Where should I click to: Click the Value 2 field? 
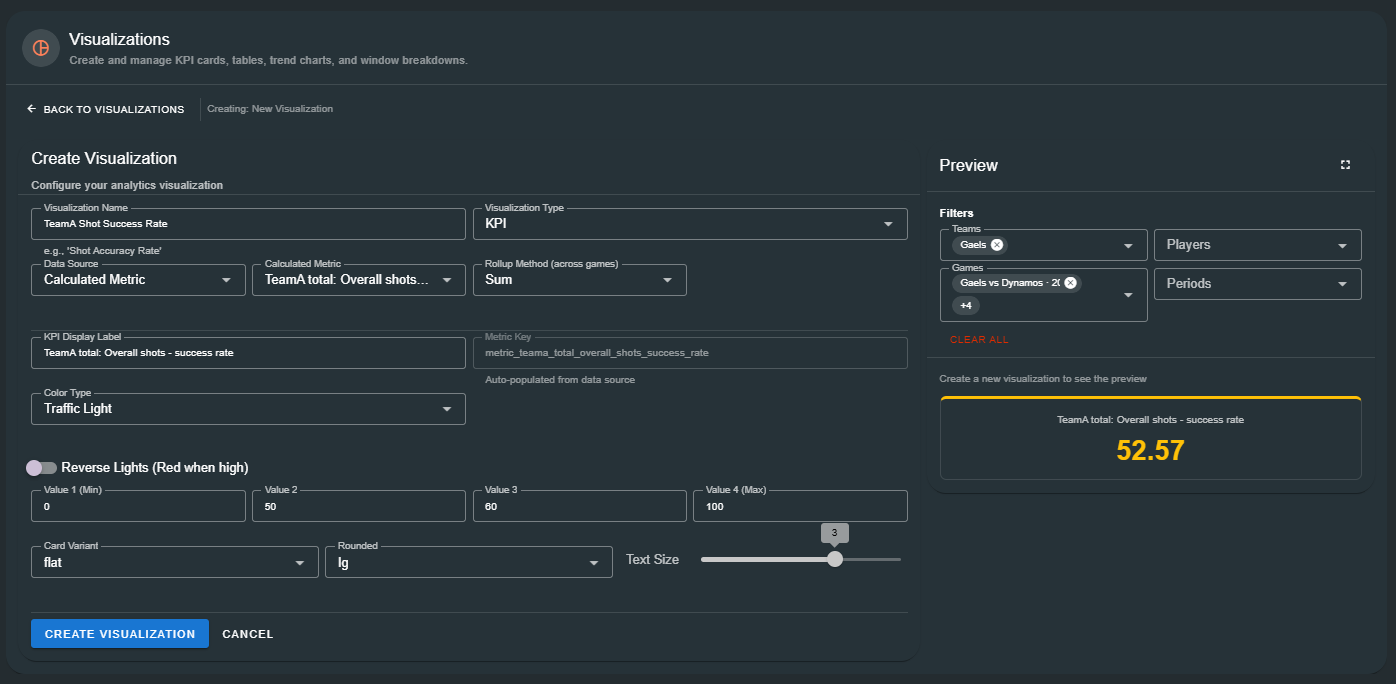coord(359,506)
